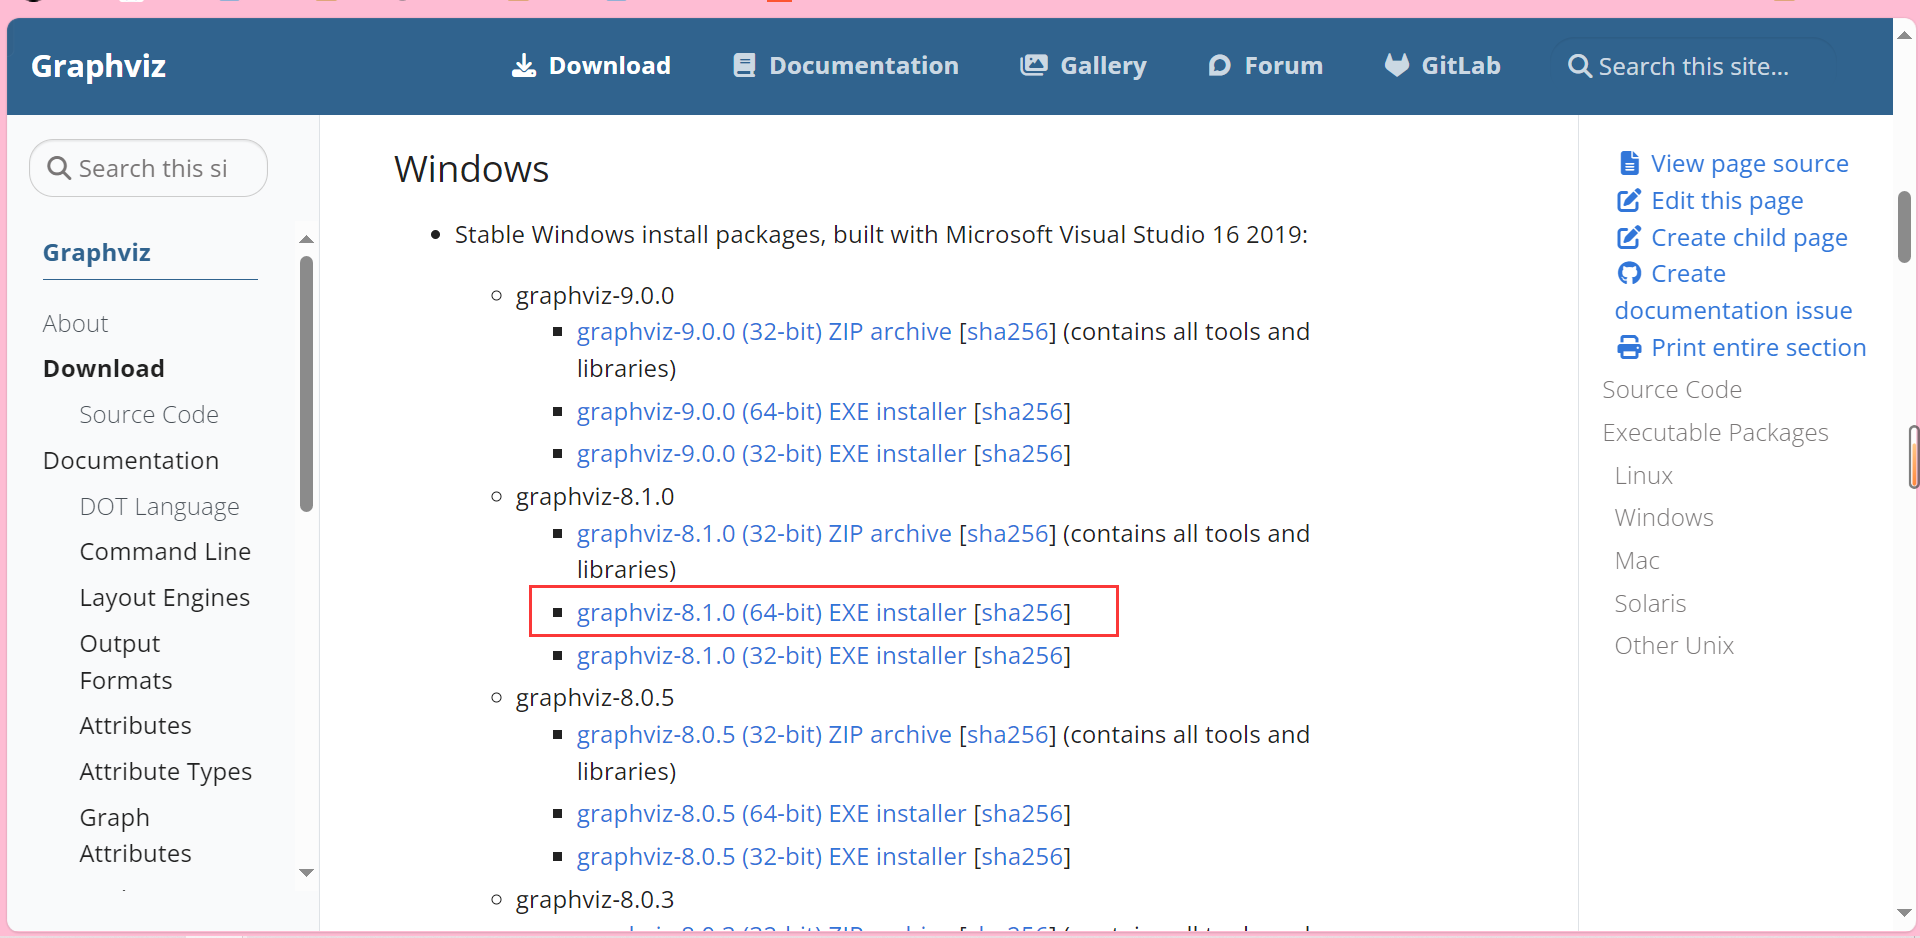
Task: Open View page source link
Action: 1749,163
